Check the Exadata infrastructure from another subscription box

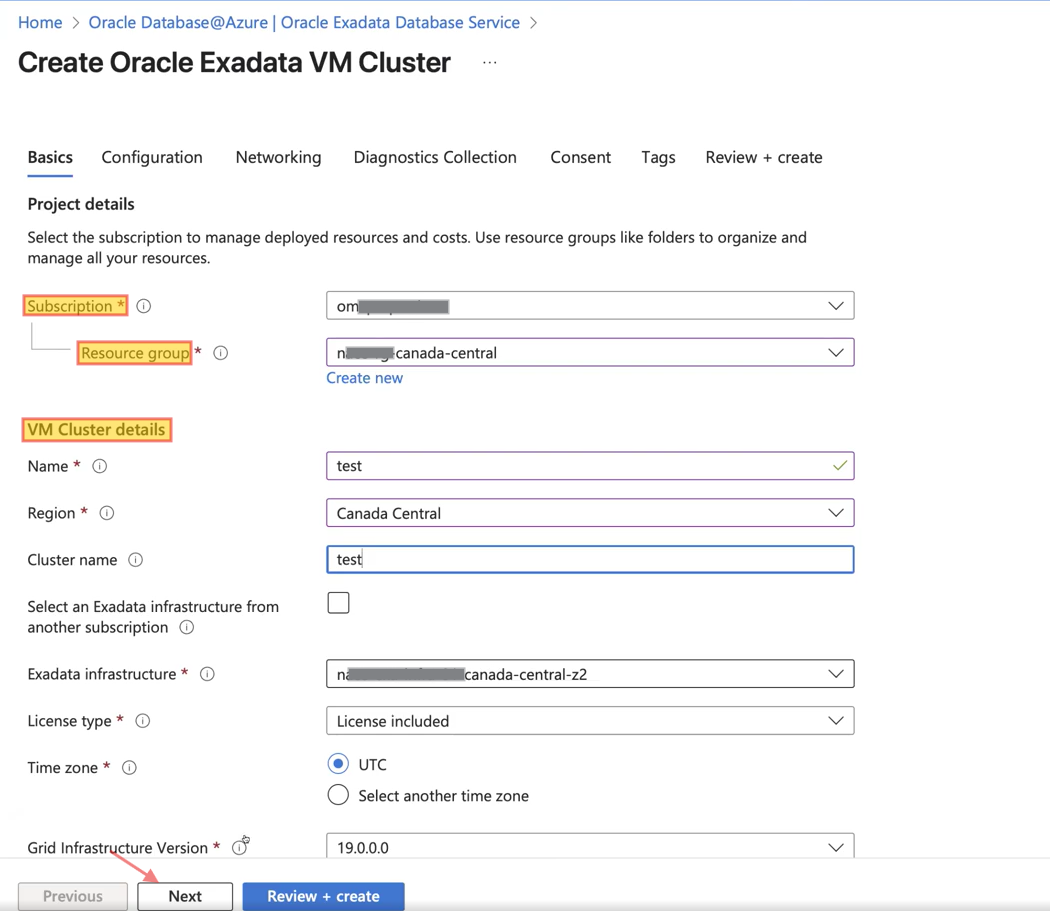pos(338,603)
